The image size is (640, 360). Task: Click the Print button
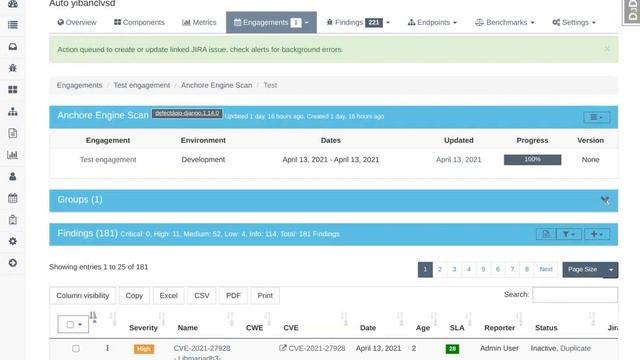pyautogui.click(x=265, y=296)
